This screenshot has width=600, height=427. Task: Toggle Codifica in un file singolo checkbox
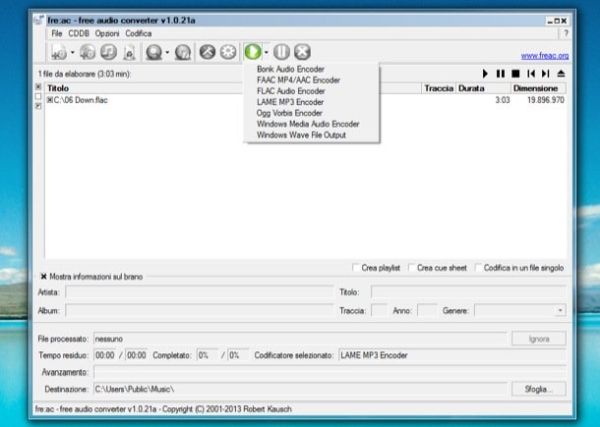point(479,267)
